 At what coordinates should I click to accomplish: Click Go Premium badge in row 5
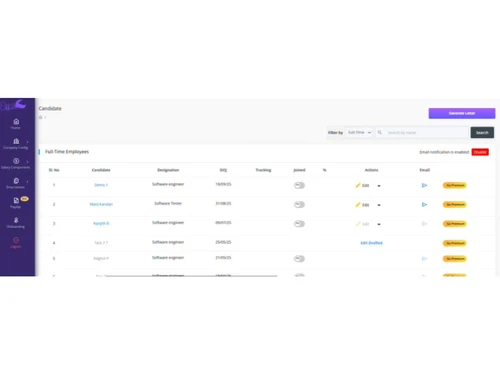(455, 259)
